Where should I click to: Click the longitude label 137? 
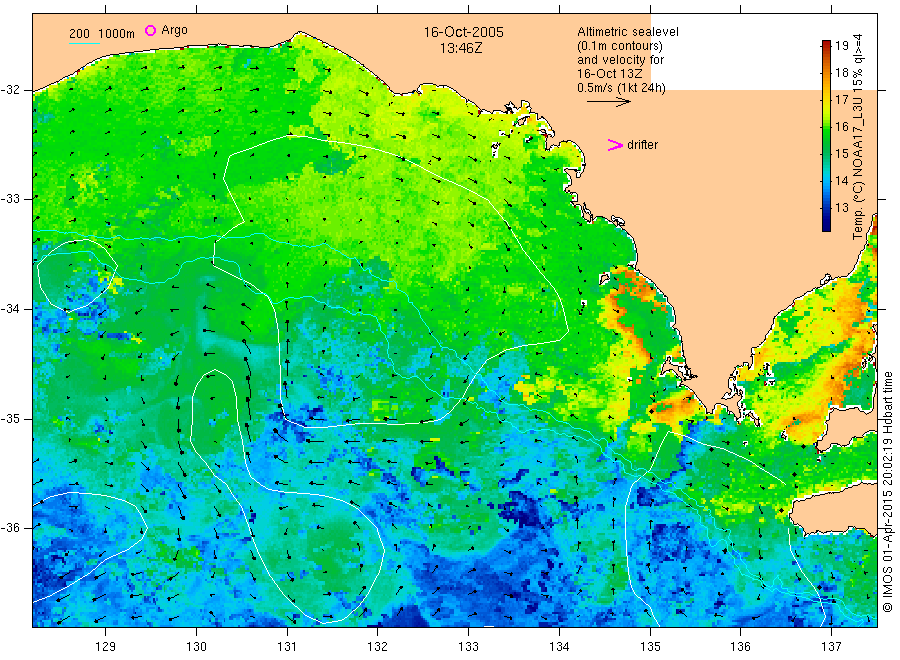[831, 647]
